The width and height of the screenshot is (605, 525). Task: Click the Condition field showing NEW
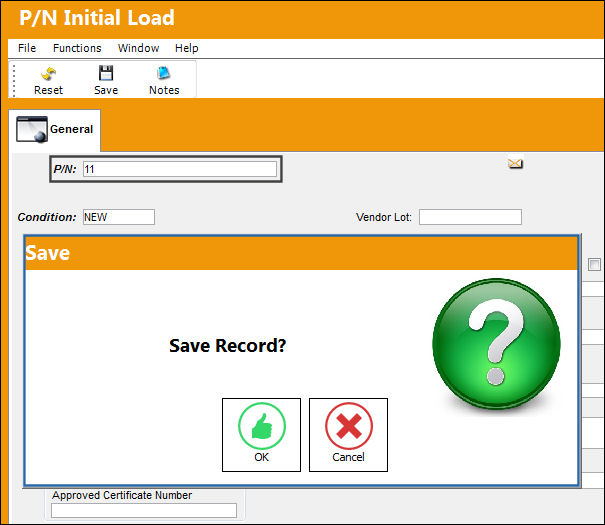point(119,217)
